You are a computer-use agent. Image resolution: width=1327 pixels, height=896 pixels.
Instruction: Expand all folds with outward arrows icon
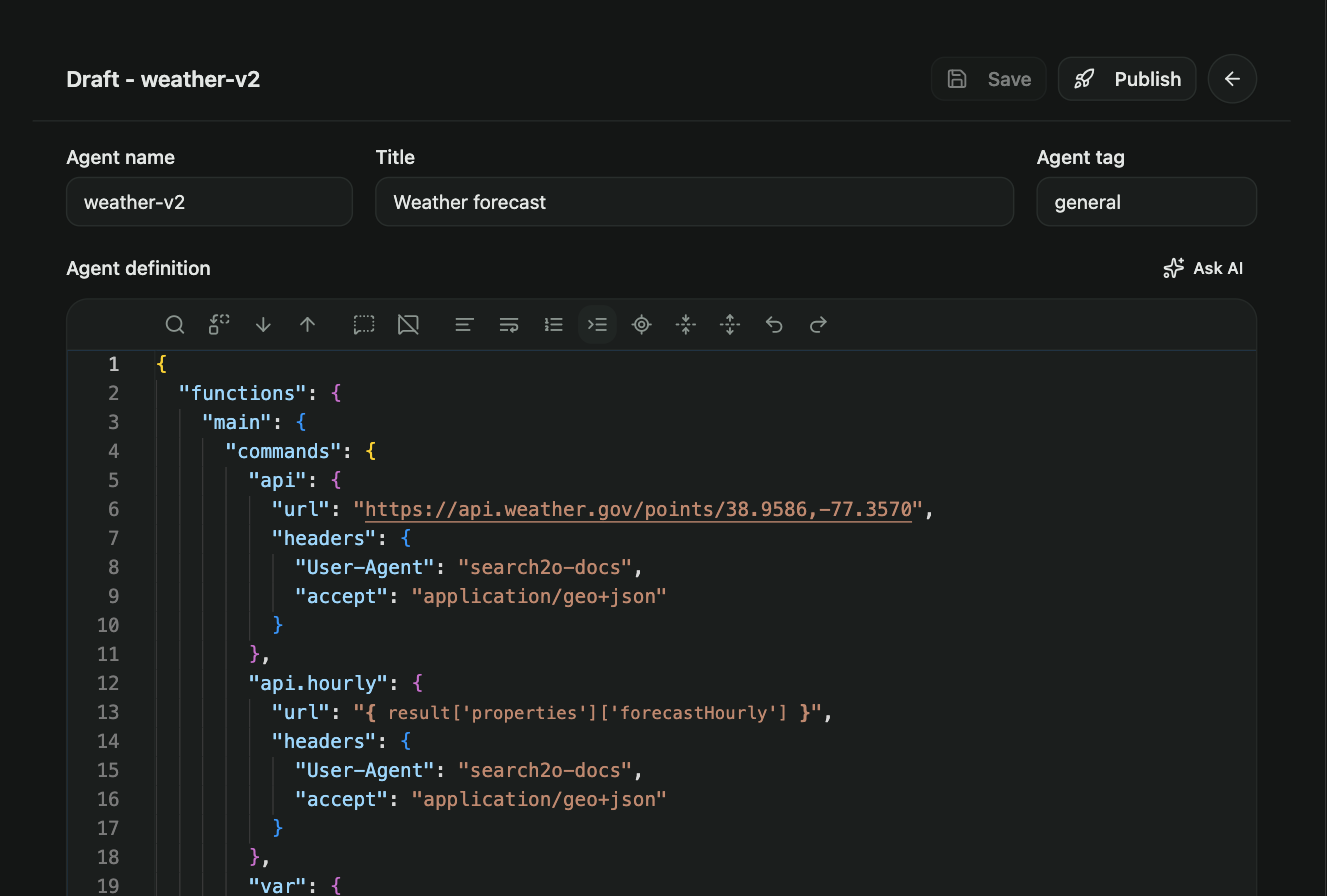(730, 325)
